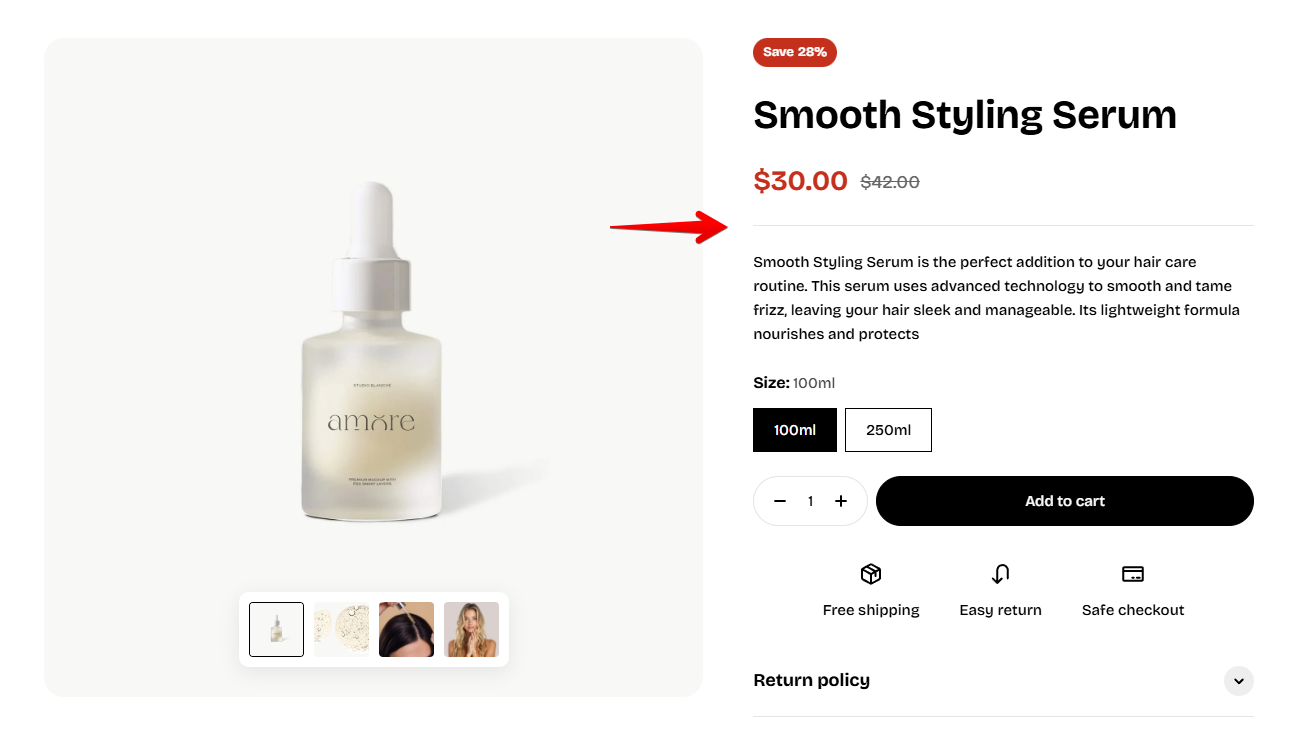Click the Save 28% badge

click(x=795, y=52)
